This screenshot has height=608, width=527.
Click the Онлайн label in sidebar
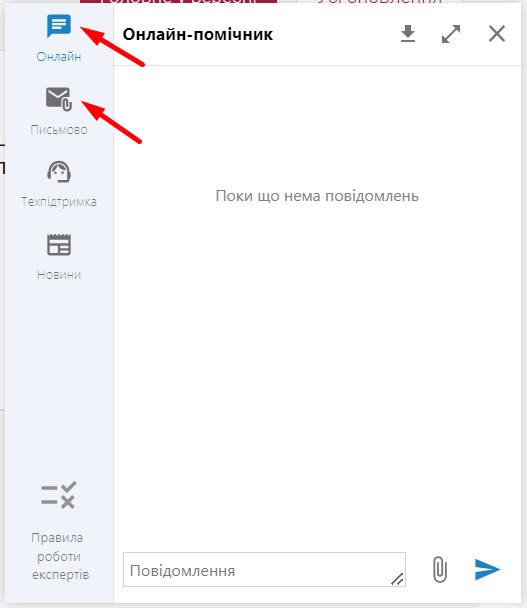59,57
